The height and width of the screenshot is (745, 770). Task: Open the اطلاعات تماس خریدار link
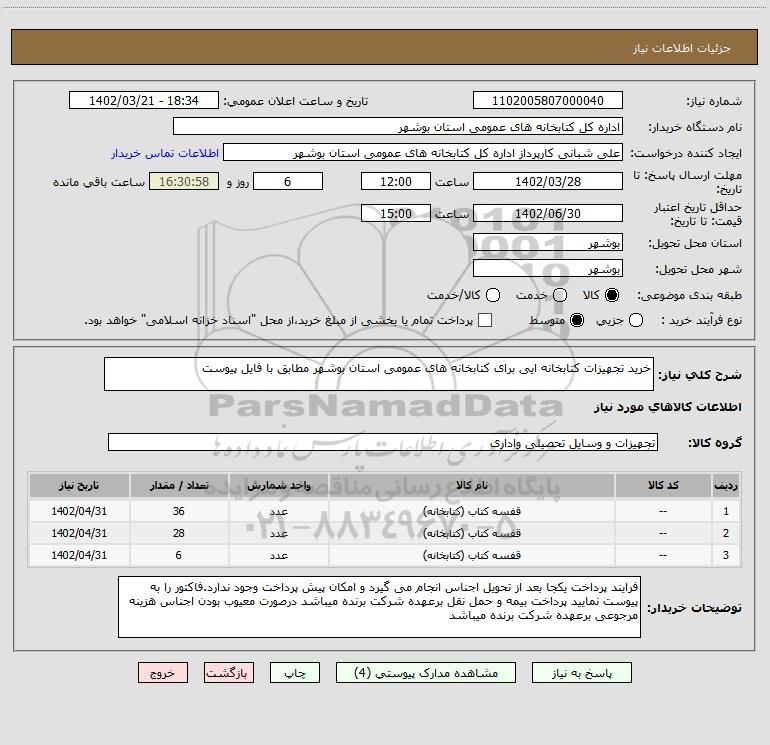point(165,153)
